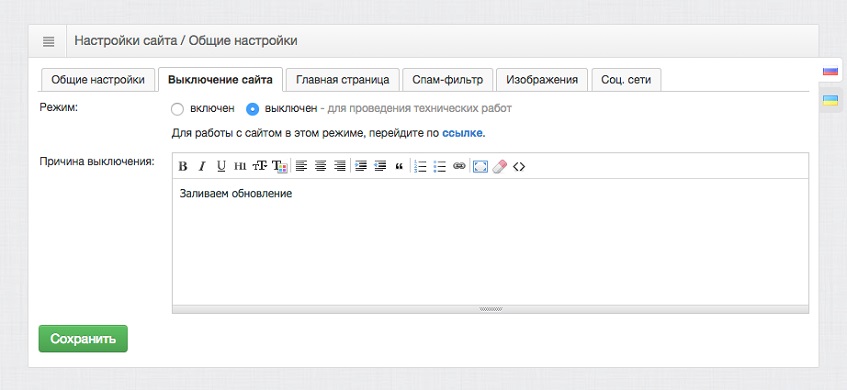Select the "включен" radio button

click(x=177, y=110)
